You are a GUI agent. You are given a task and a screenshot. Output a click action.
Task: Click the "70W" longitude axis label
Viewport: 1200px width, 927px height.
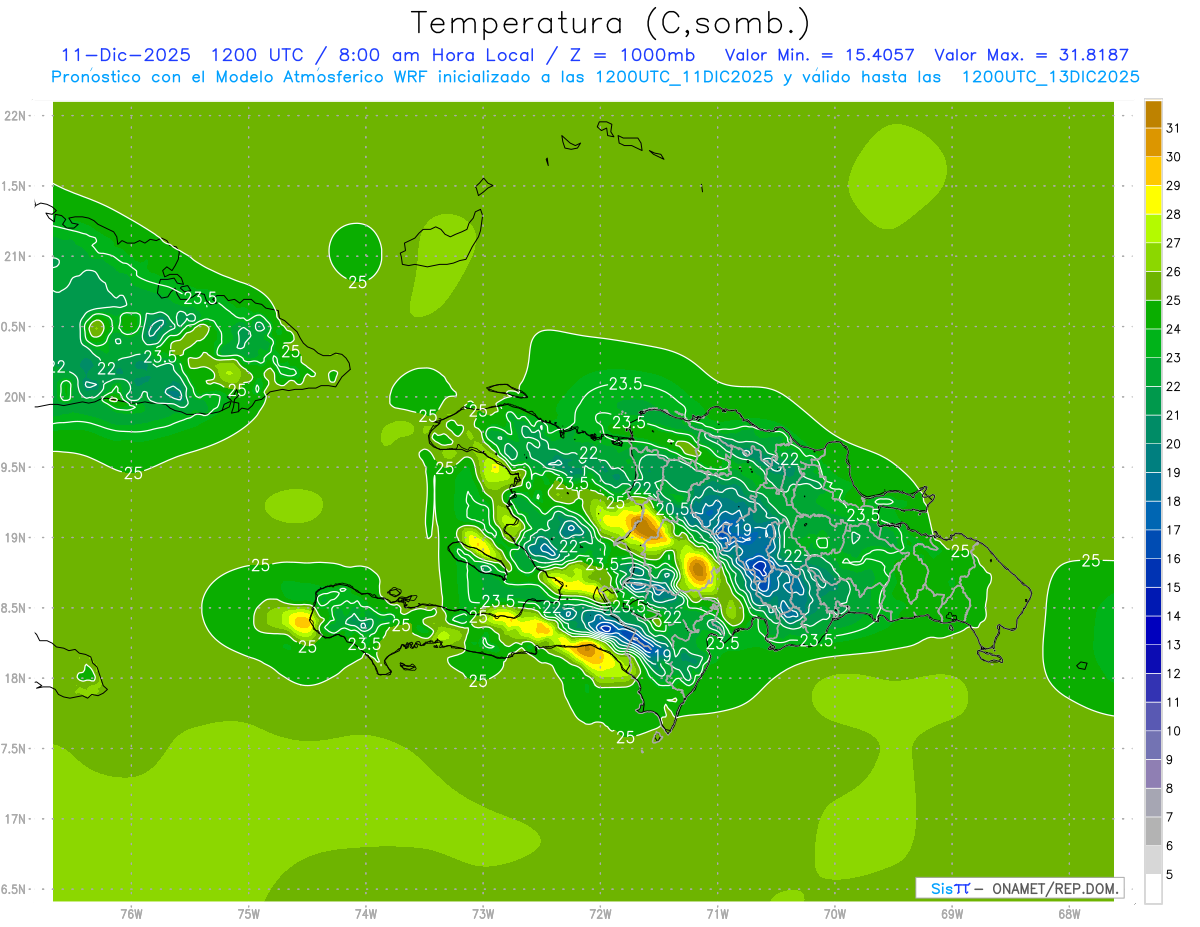pos(835,914)
